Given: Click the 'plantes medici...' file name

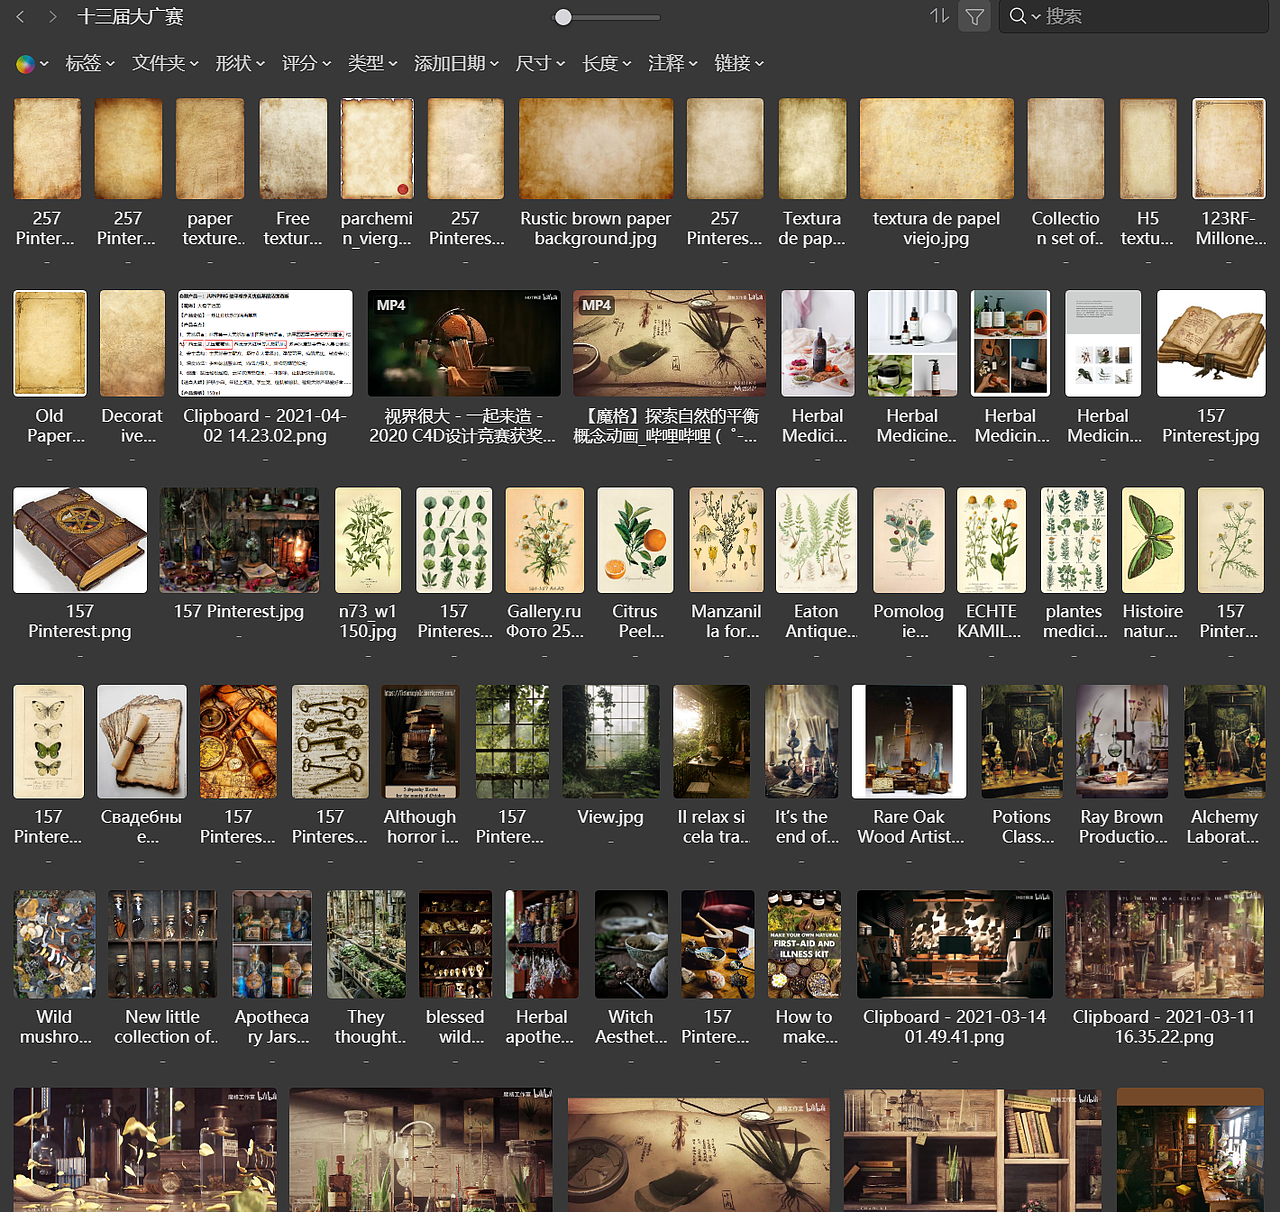Looking at the screenshot, I should click(1074, 621).
